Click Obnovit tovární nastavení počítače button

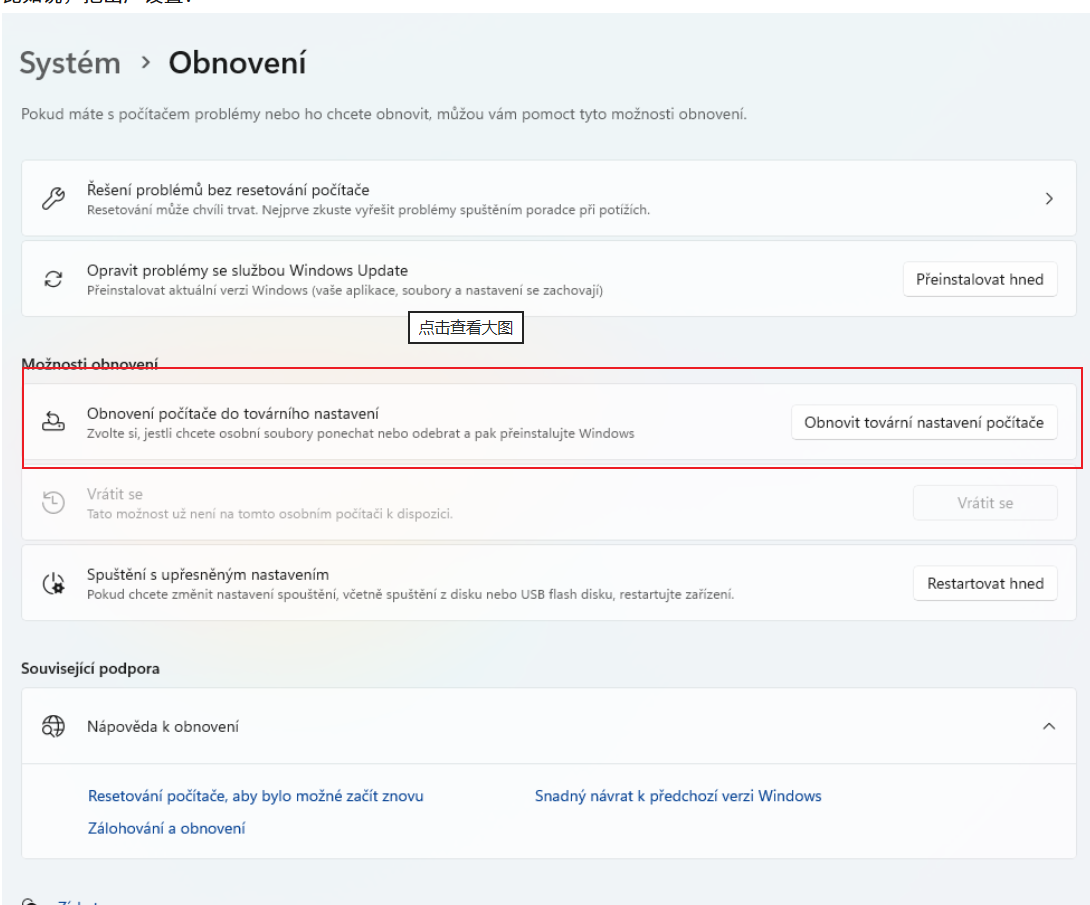click(x=924, y=423)
